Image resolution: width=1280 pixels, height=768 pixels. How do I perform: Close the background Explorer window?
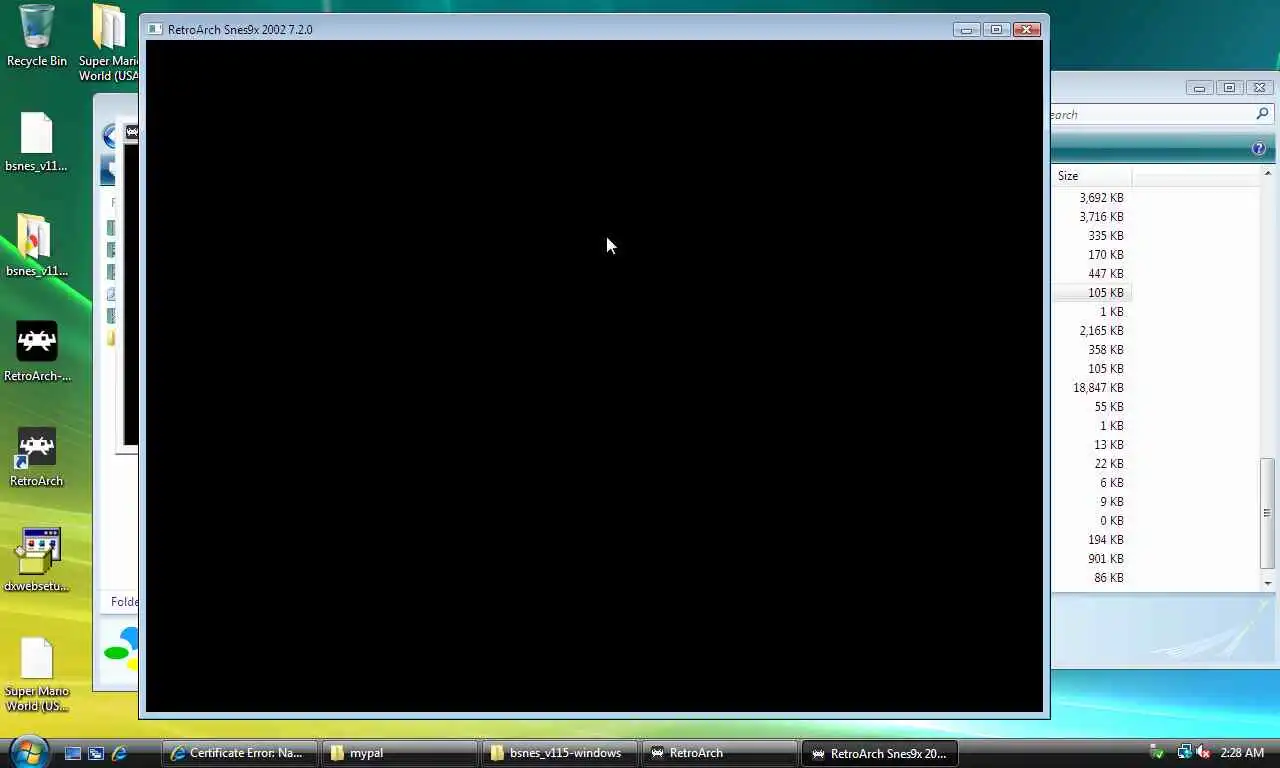pos(1260,88)
